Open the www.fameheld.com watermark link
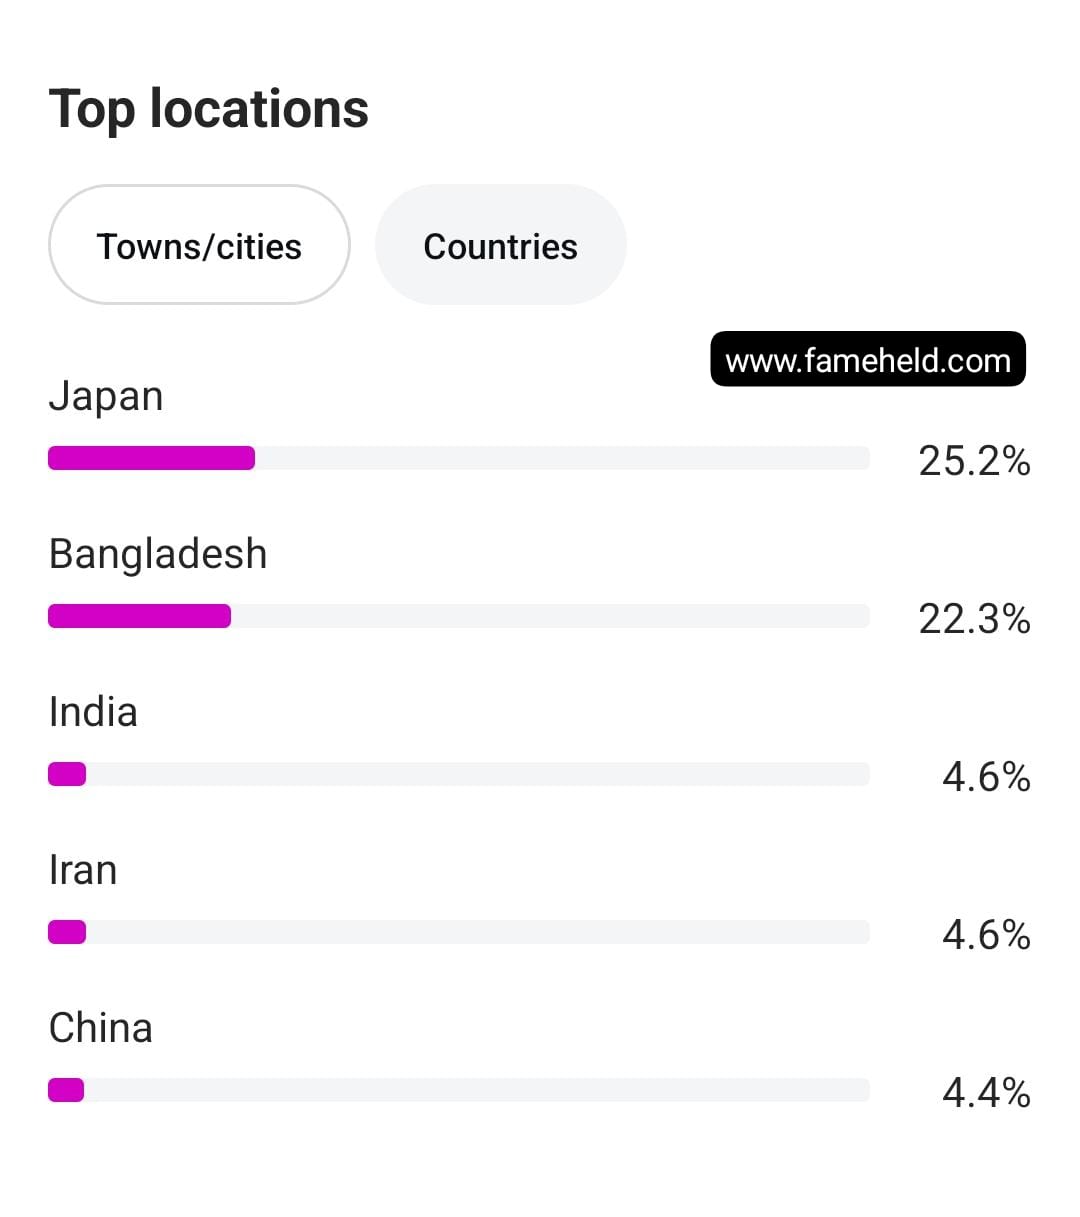This screenshot has height=1217, width=1080. tap(868, 360)
